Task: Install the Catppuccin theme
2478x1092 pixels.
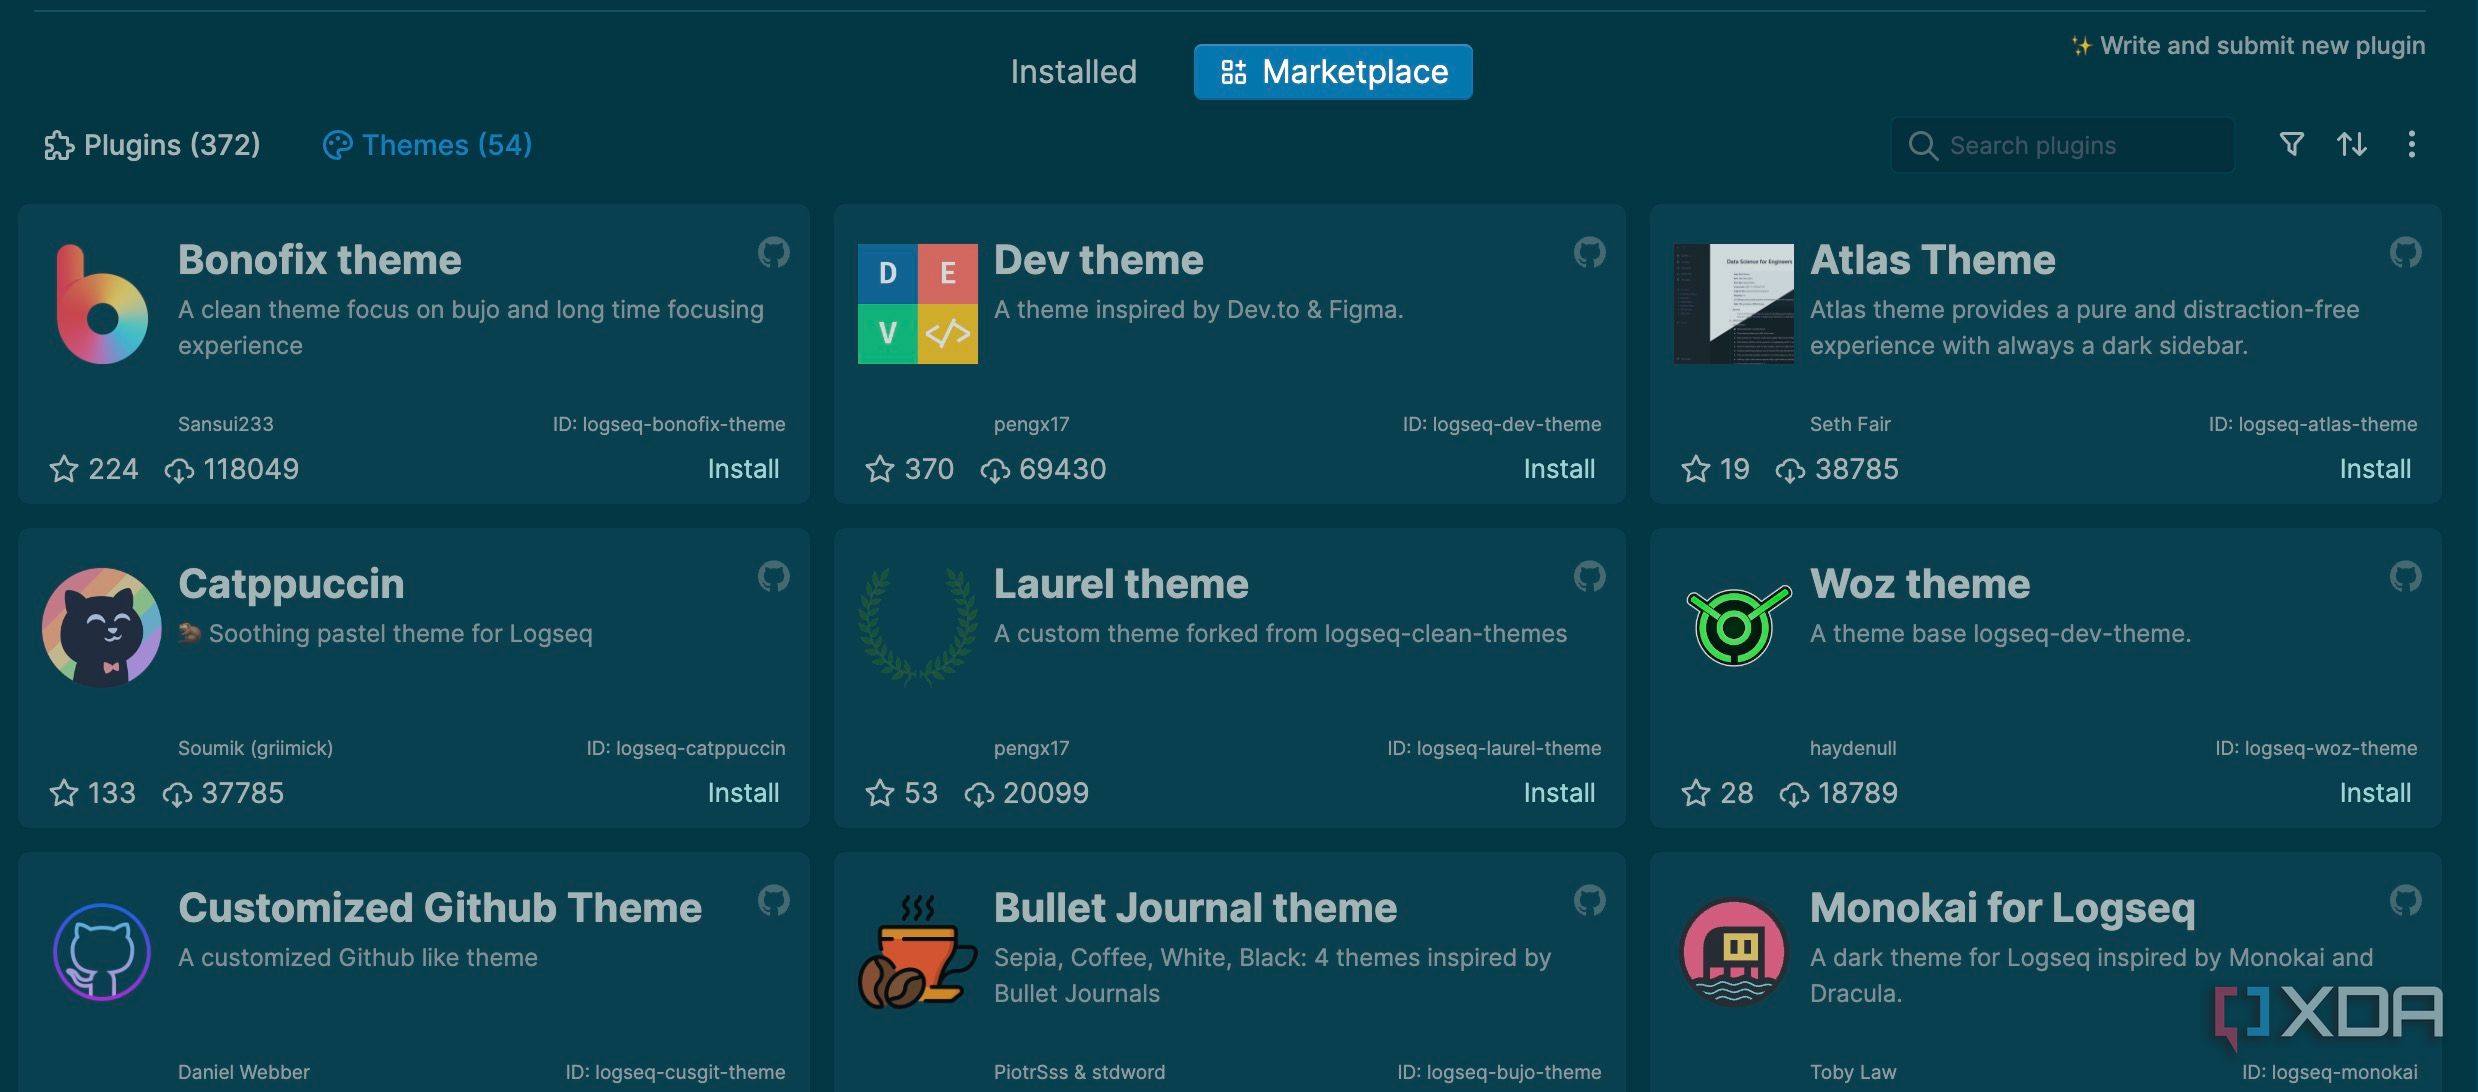Action: click(x=742, y=793)
